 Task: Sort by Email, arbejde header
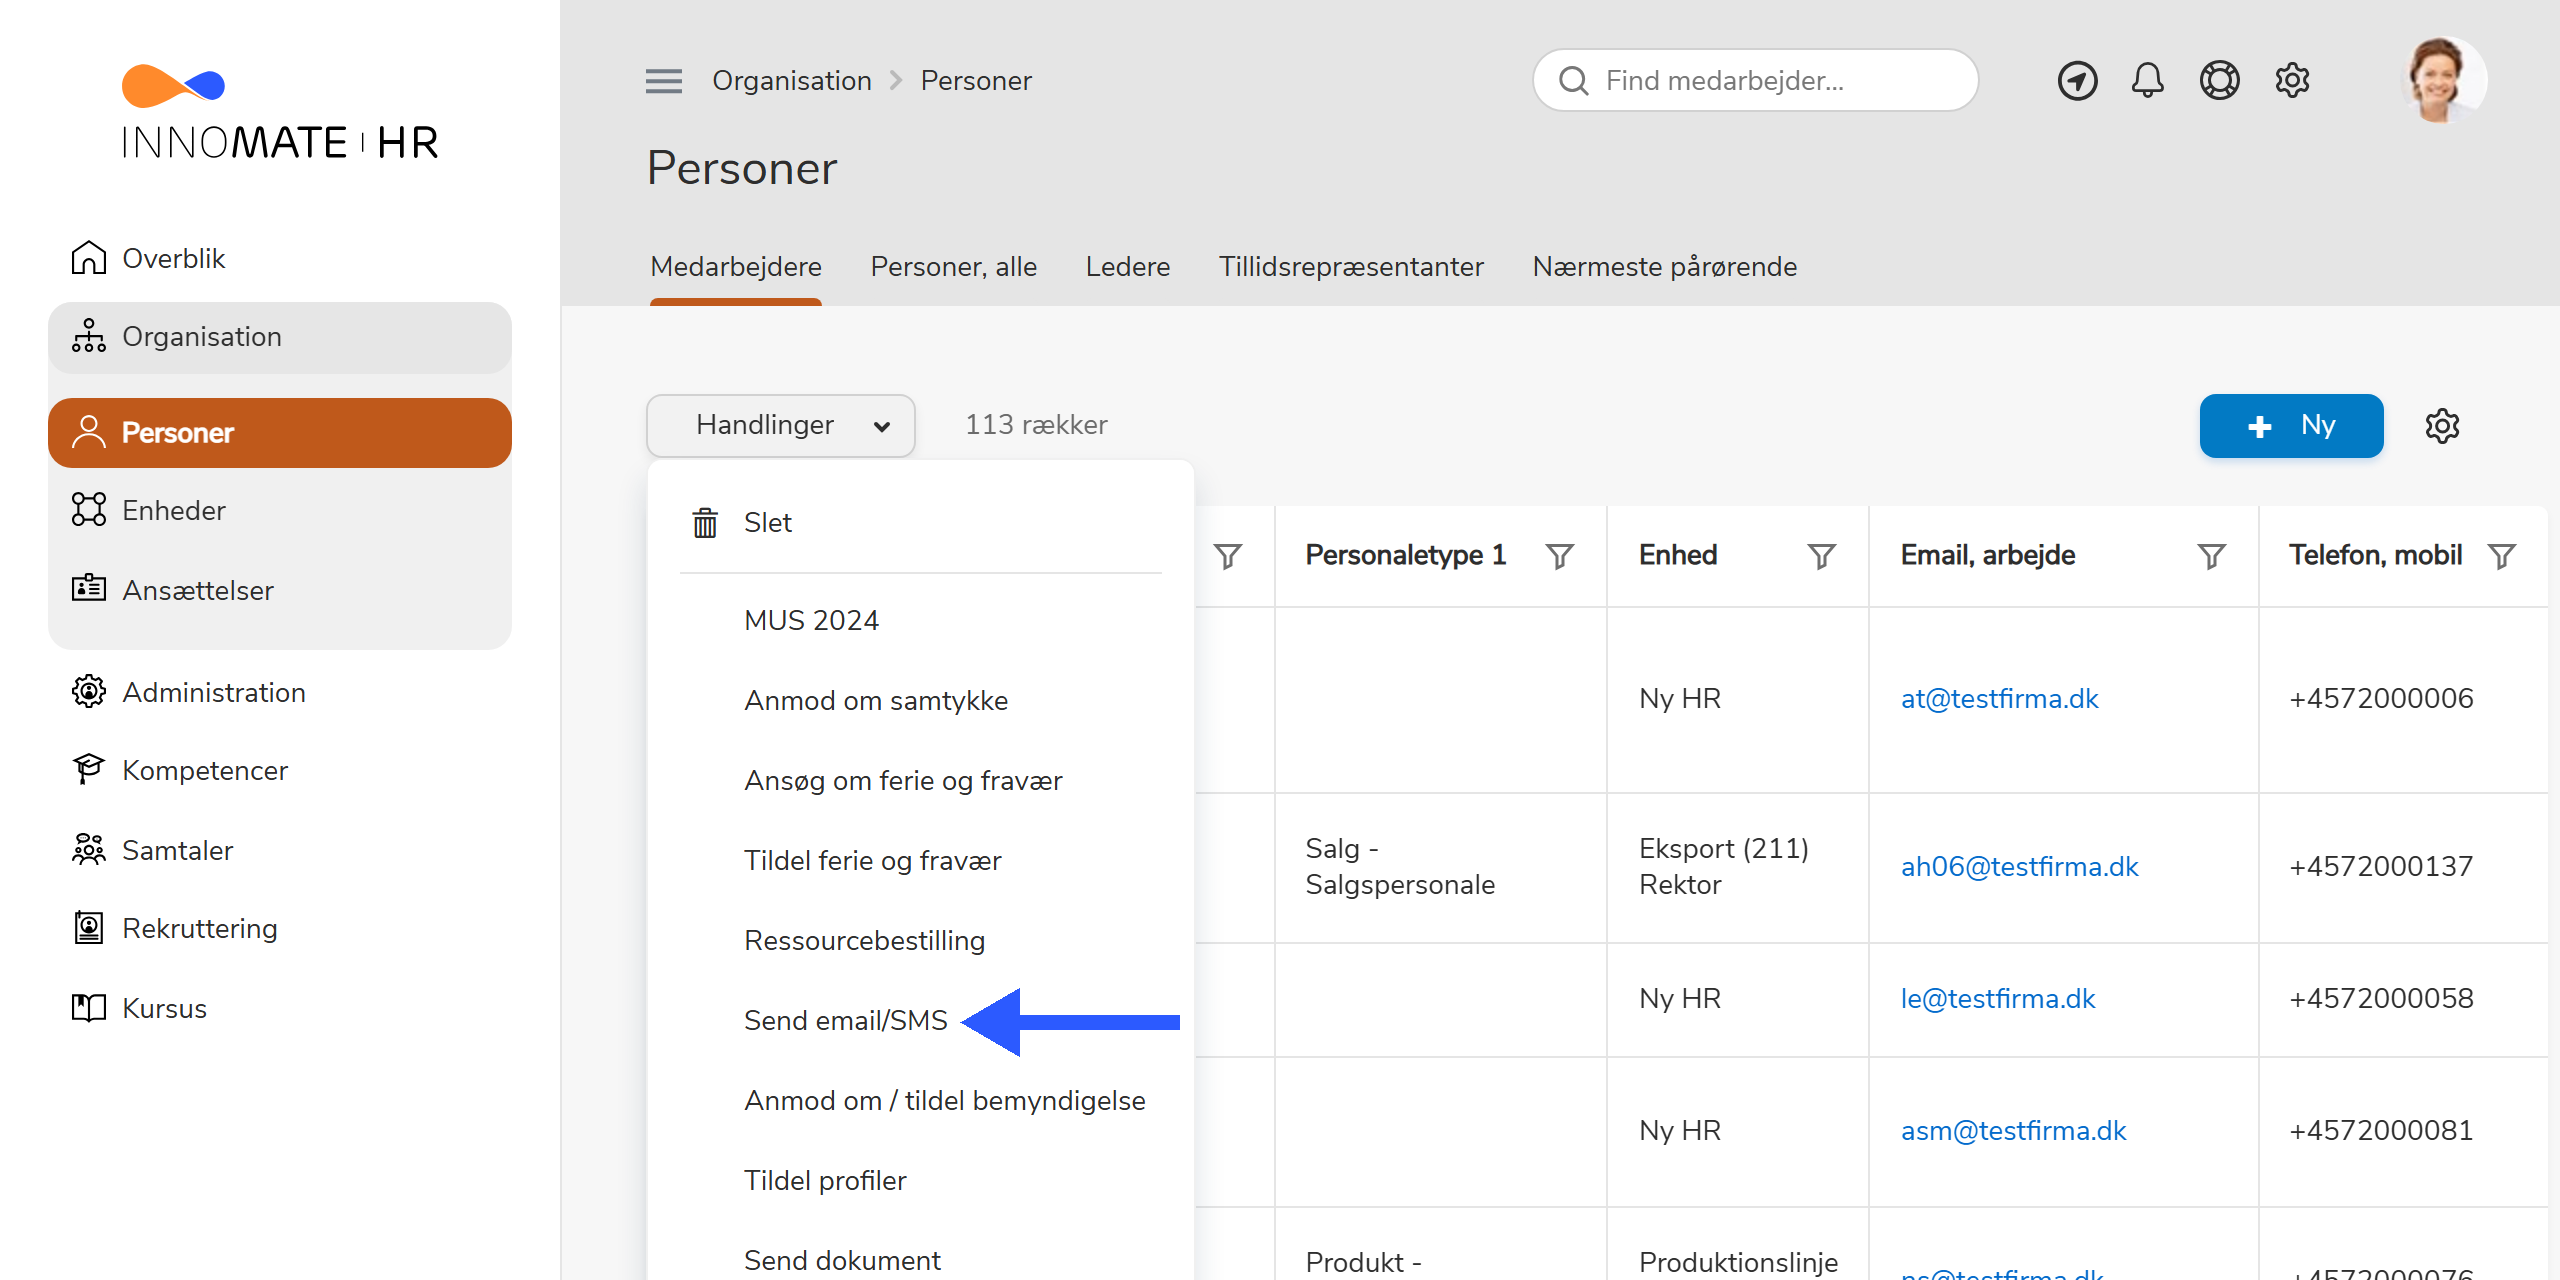[1988, 555]
